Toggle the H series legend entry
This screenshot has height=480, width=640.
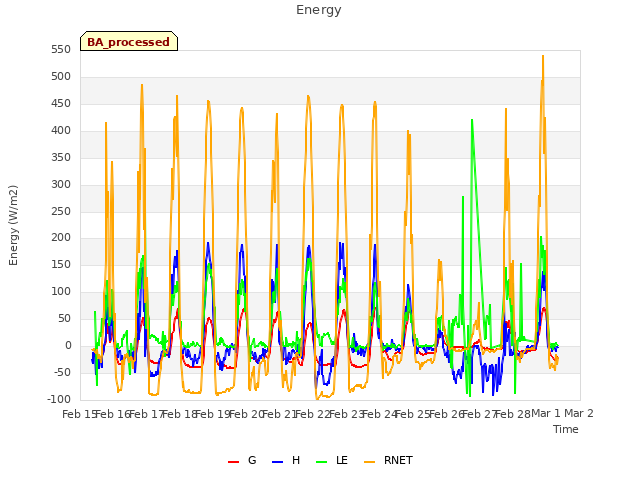[286, 461]
